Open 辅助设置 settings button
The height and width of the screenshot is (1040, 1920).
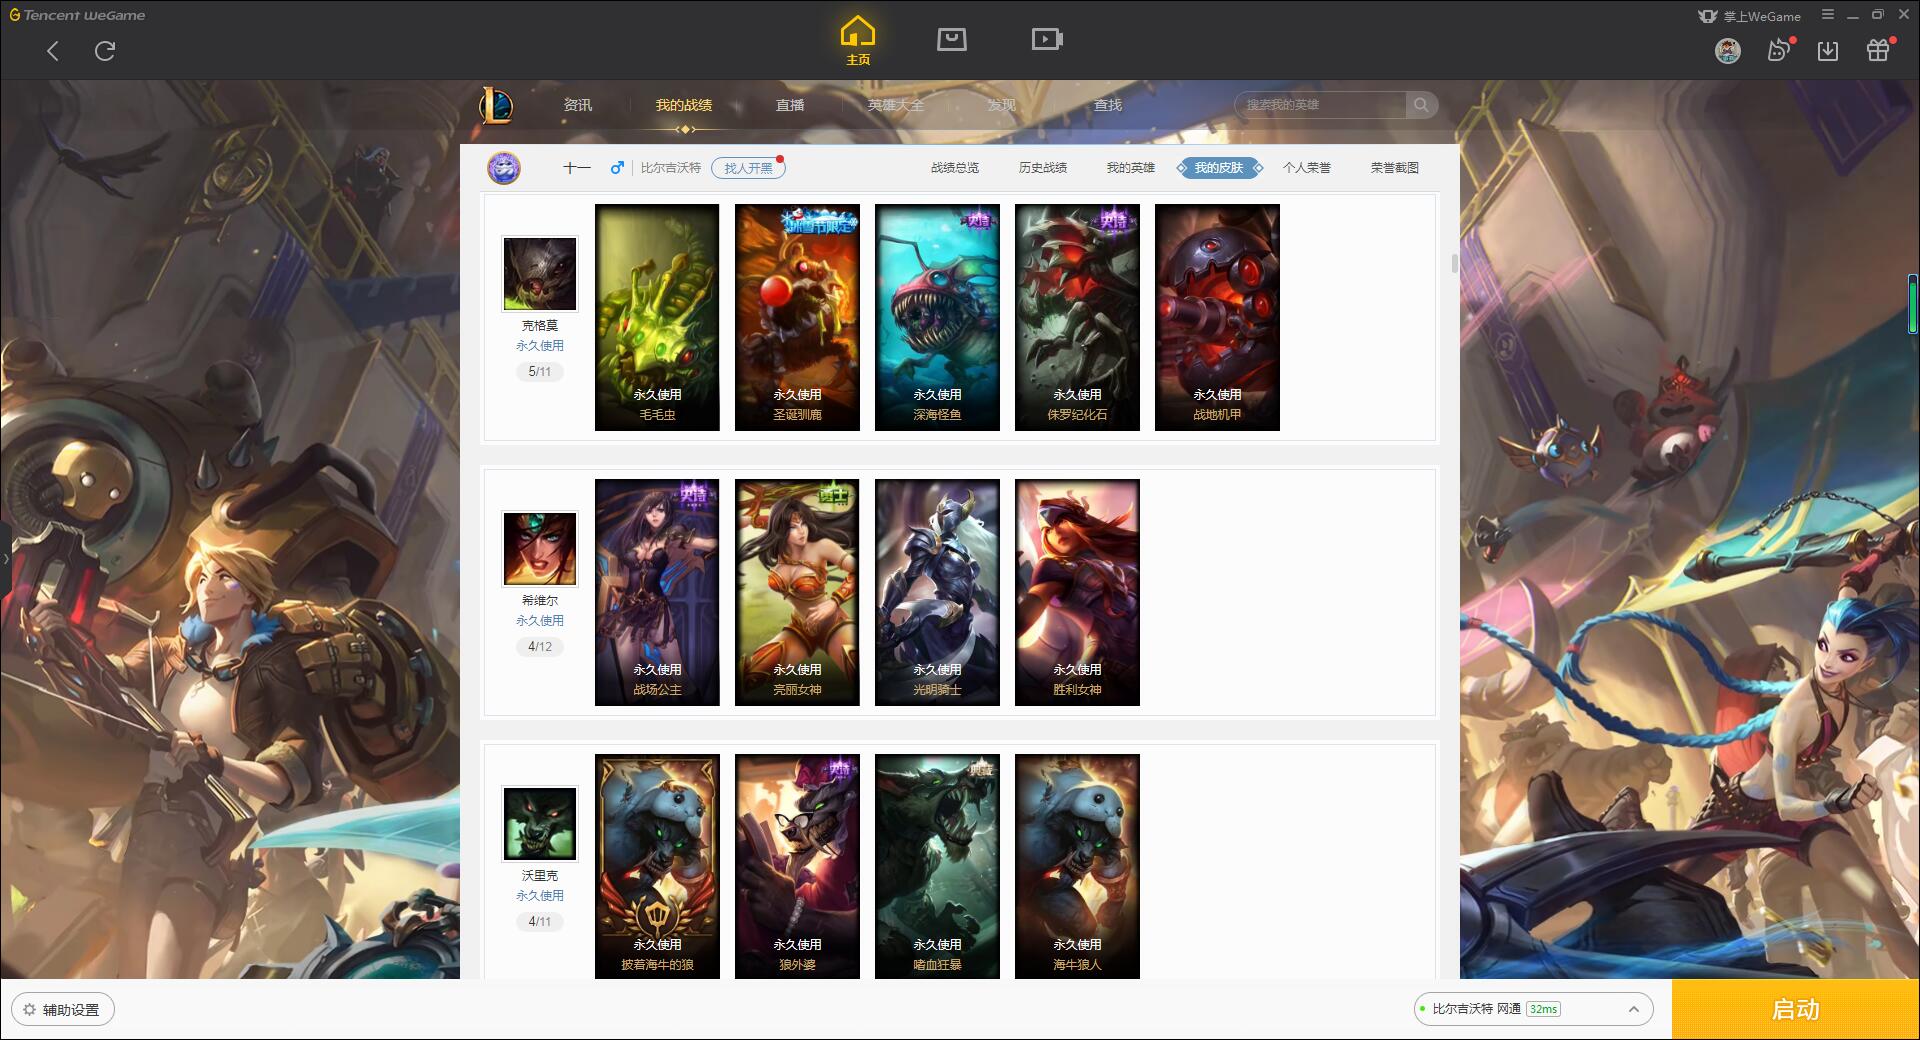click(x=63, y=1010)
